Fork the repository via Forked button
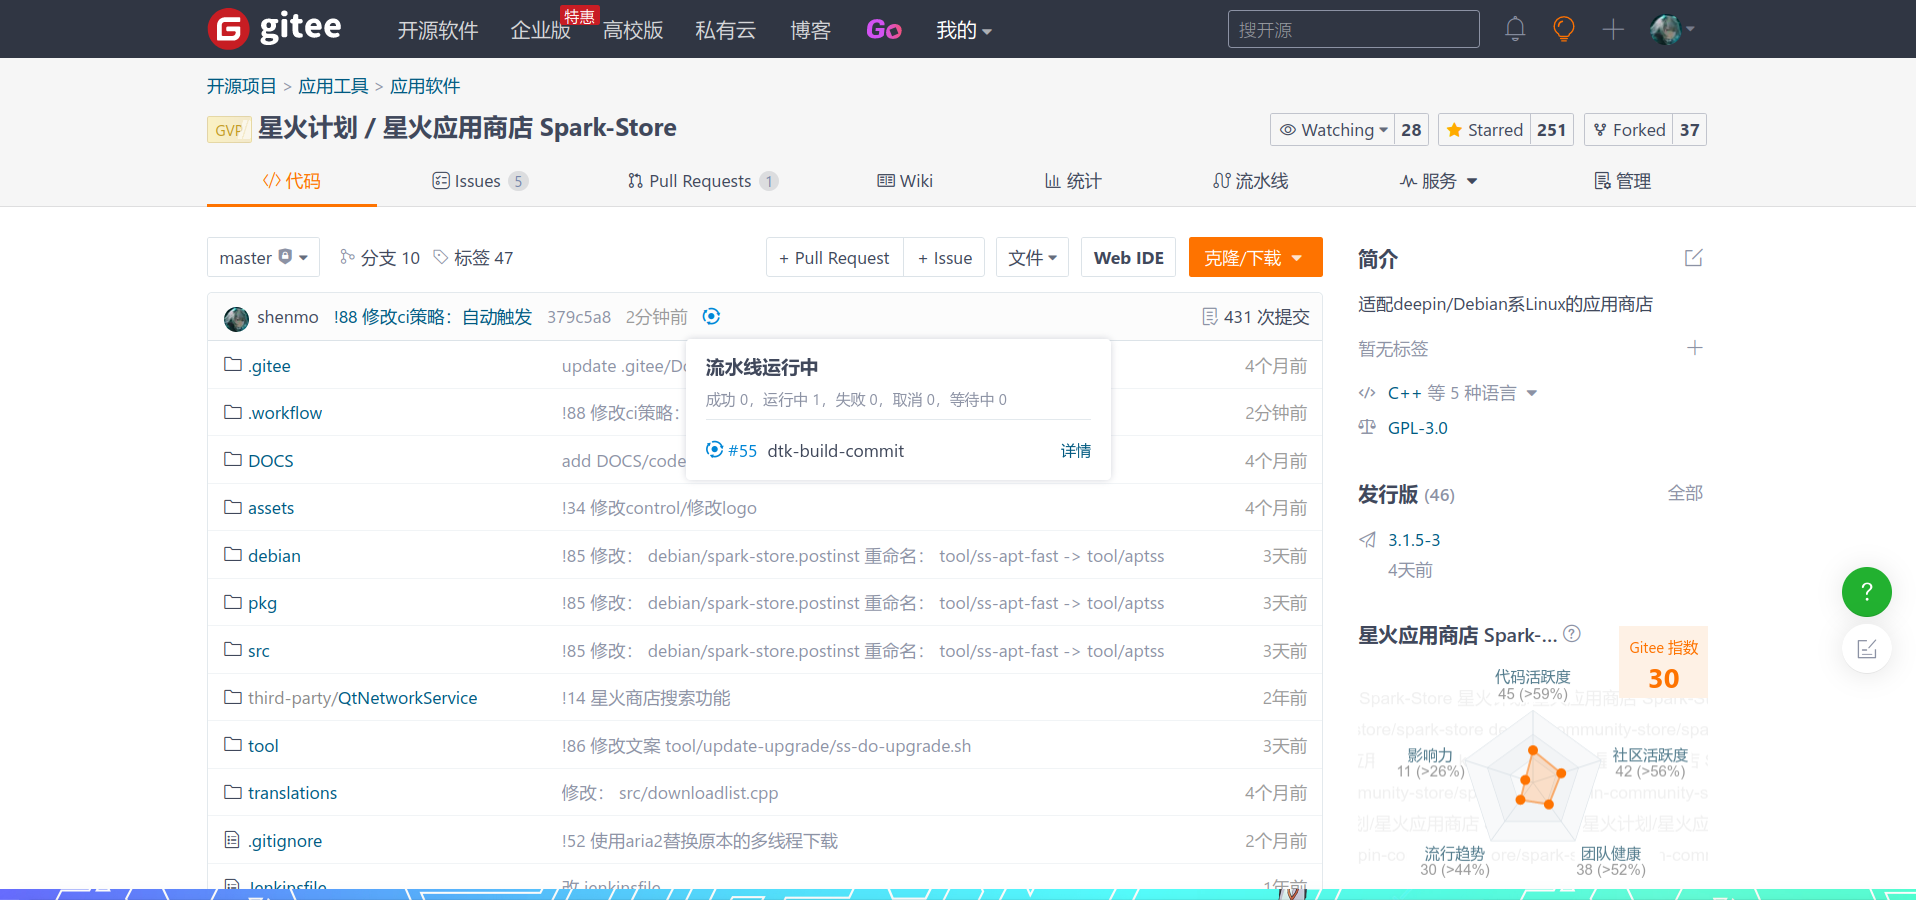Viewport: 1916px width, 900px height. (1628, 130)
